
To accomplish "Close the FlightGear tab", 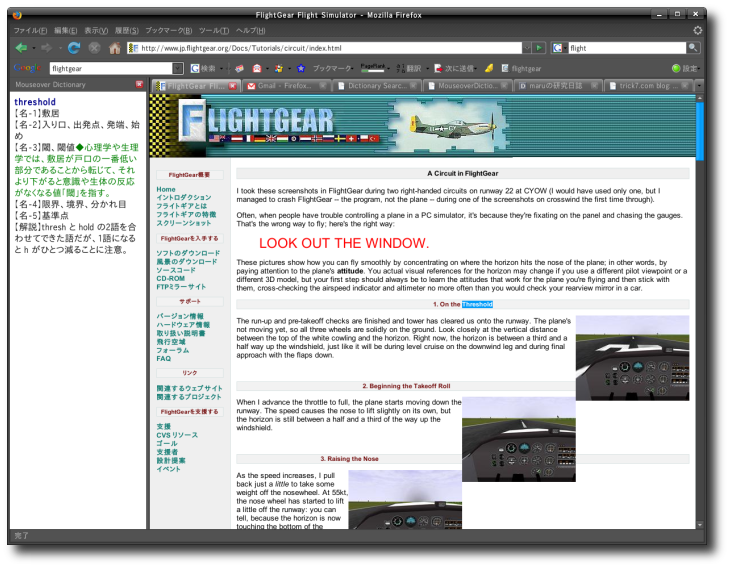I will tap(232, 86).
